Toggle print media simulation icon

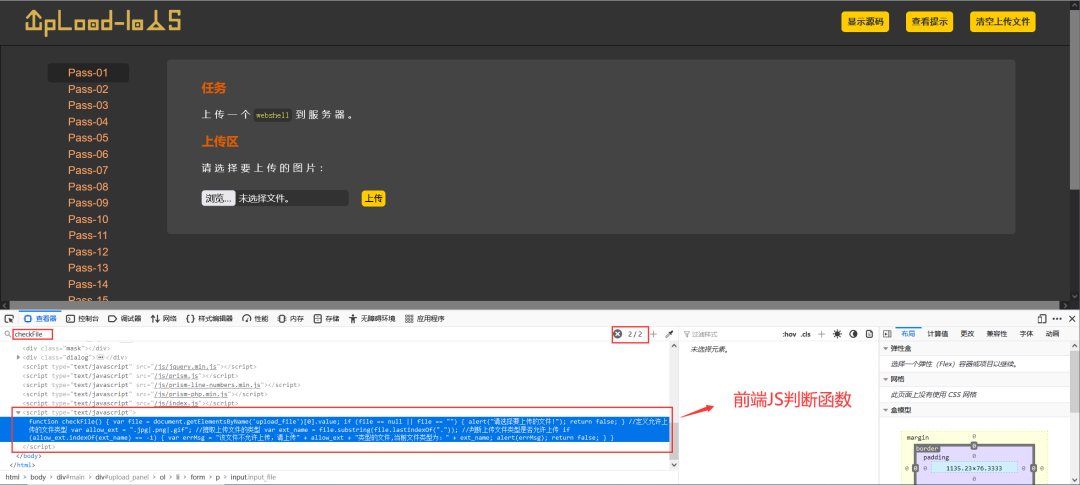tap(868, 334)
